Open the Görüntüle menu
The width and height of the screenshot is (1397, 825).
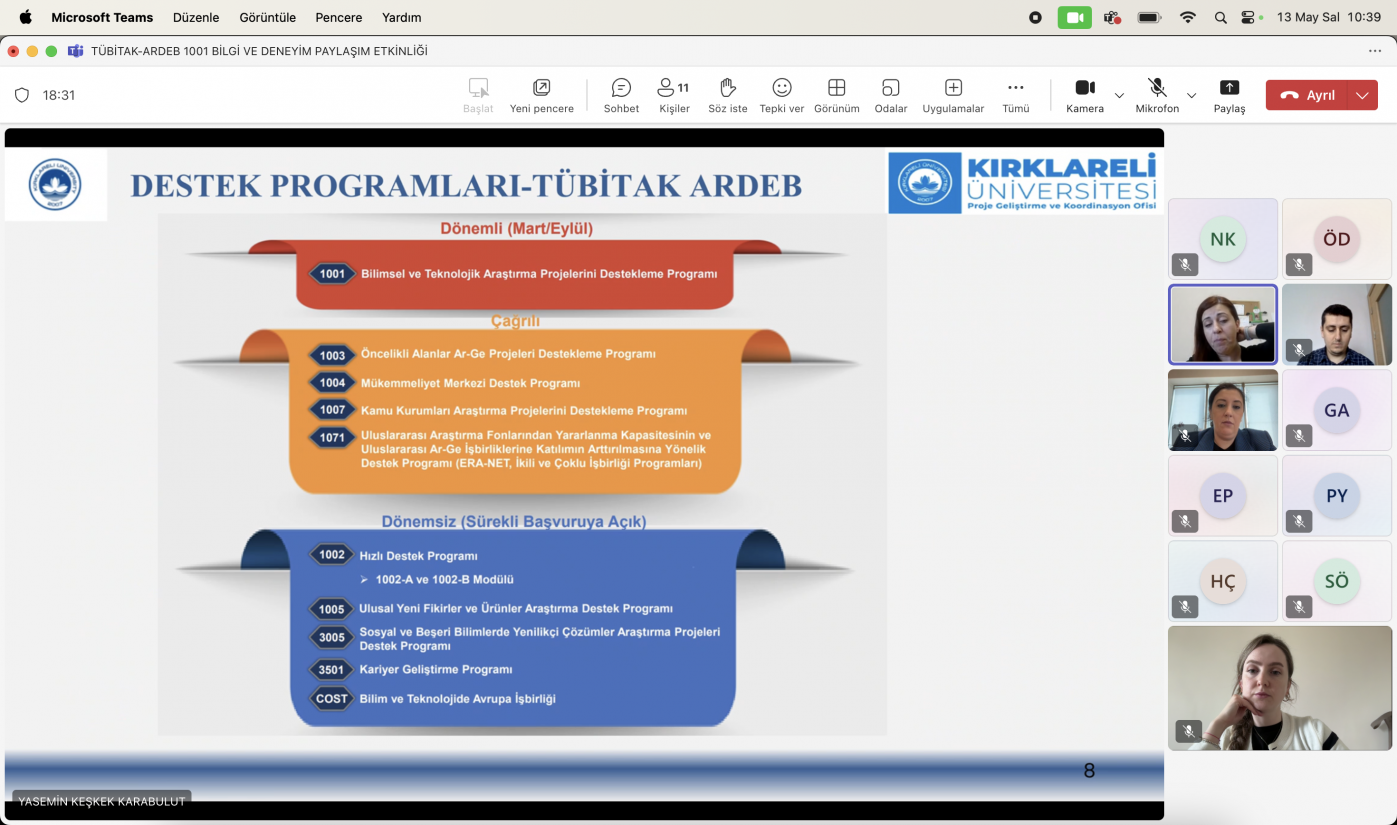(268, 17)
